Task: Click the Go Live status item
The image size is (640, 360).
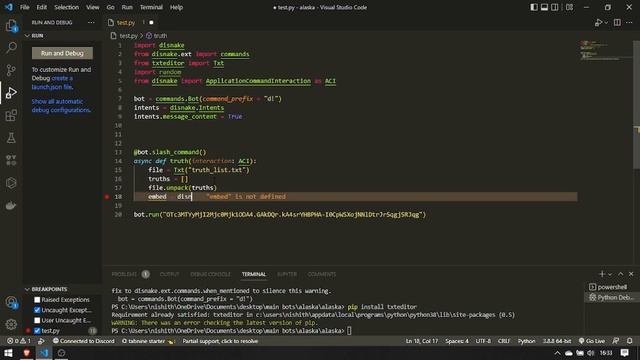Action: (591, 341)
